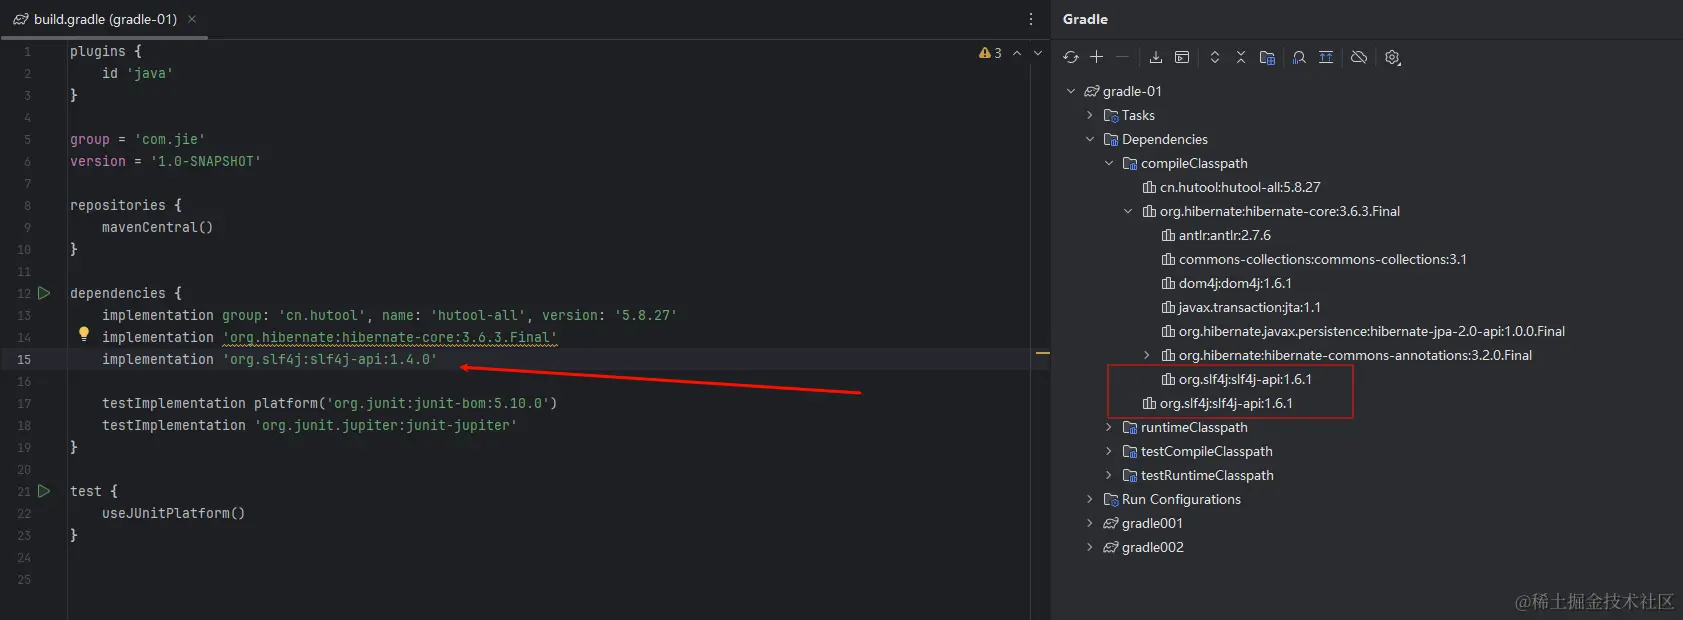Open the yellow lightbulb quick-fix on line 14
Viewport: 1683px width, 620px height.
84,334
